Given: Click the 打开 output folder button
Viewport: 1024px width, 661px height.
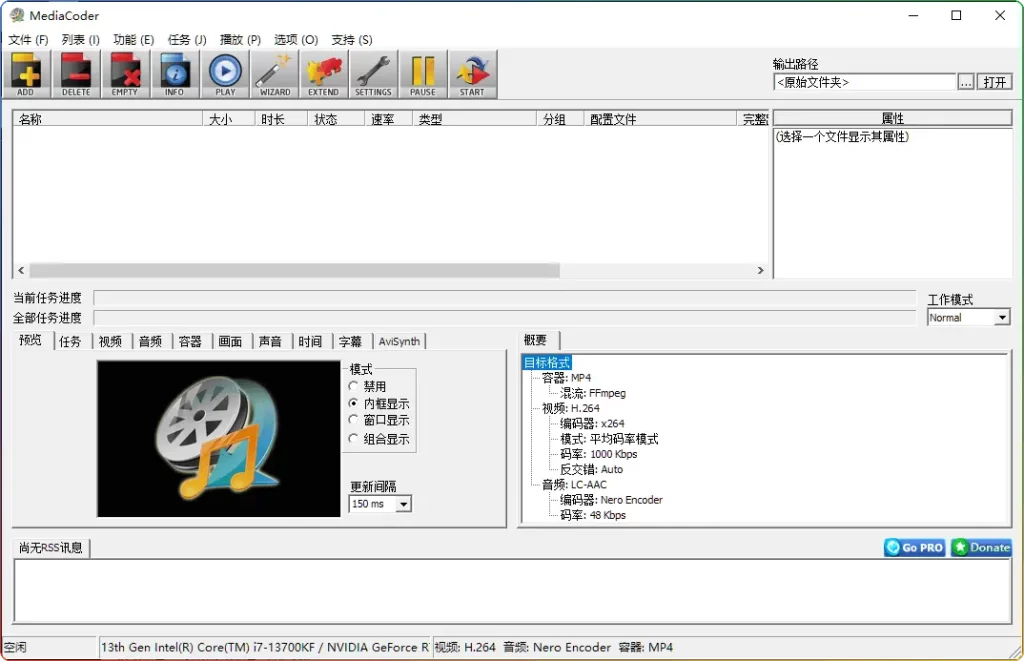Looking at the screenshot, I should pyautogui.click(x=995, y=82).
